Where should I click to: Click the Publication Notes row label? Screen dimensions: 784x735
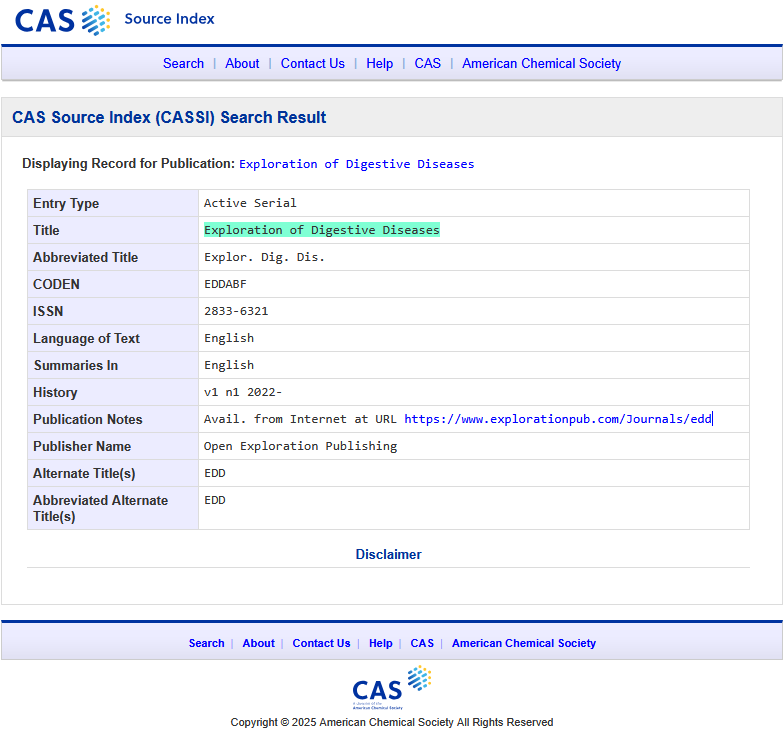click(x=88, y=420)
